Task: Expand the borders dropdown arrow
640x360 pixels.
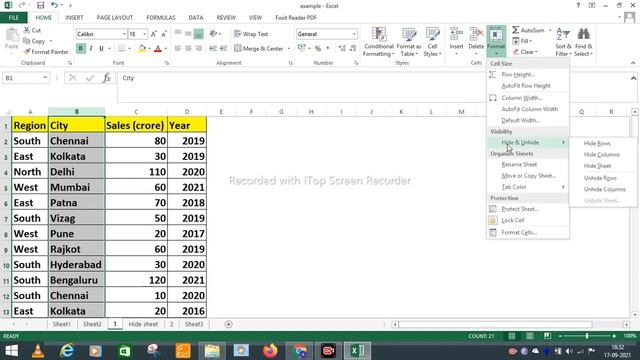Action: (x=129, y=49)
